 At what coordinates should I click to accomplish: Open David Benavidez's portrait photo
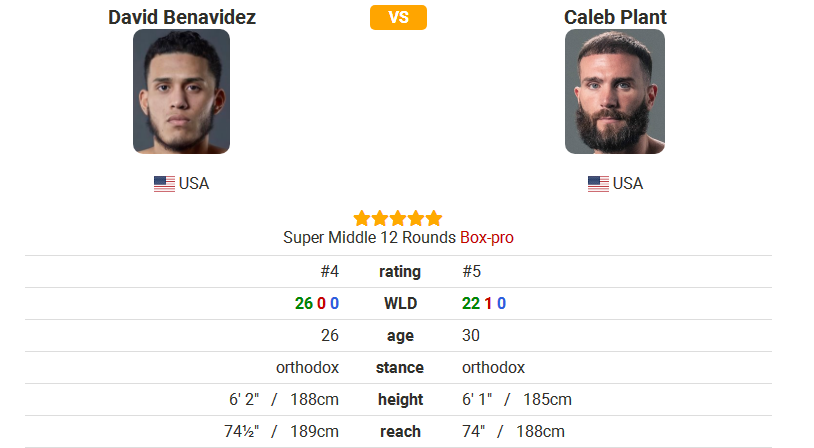(x=181, y=91)
